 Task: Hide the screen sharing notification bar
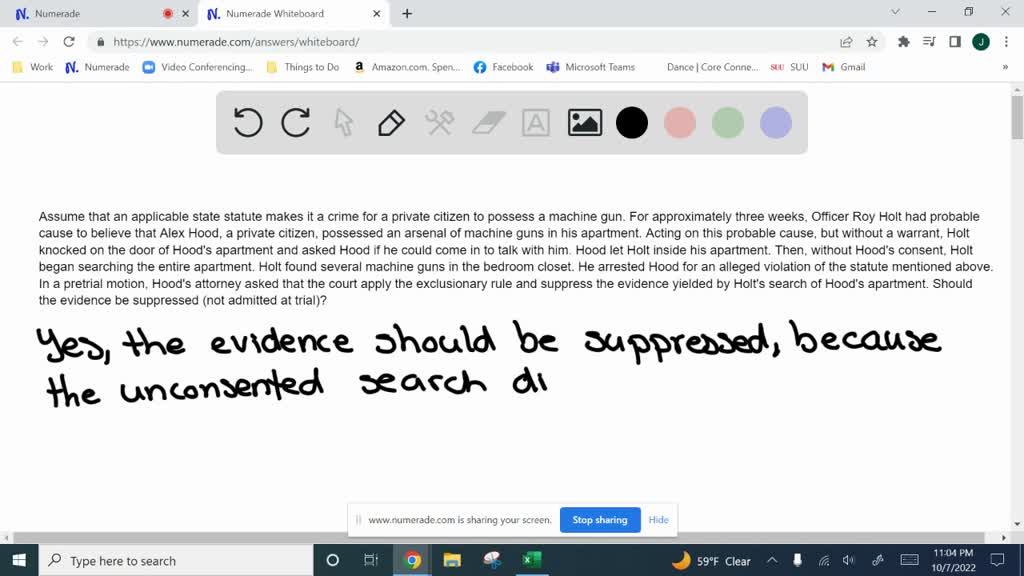click(658, 520)
